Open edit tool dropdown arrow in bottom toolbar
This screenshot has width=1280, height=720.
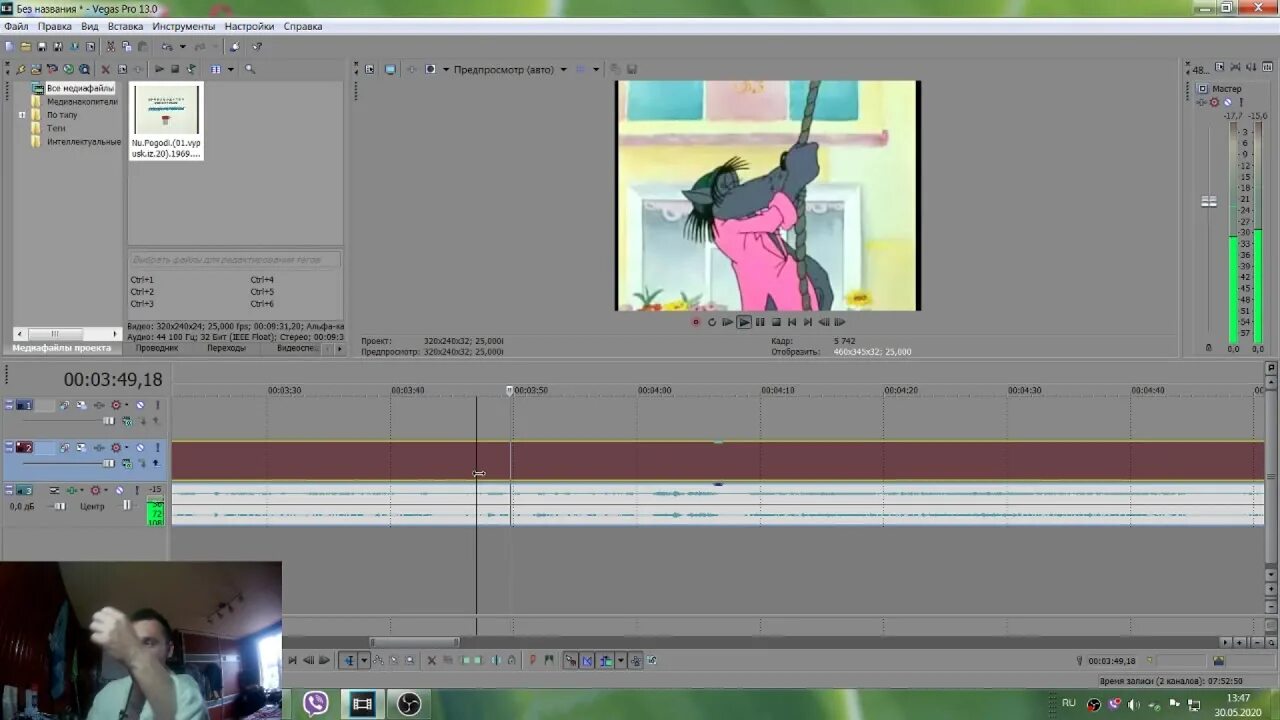coord(364,660)
